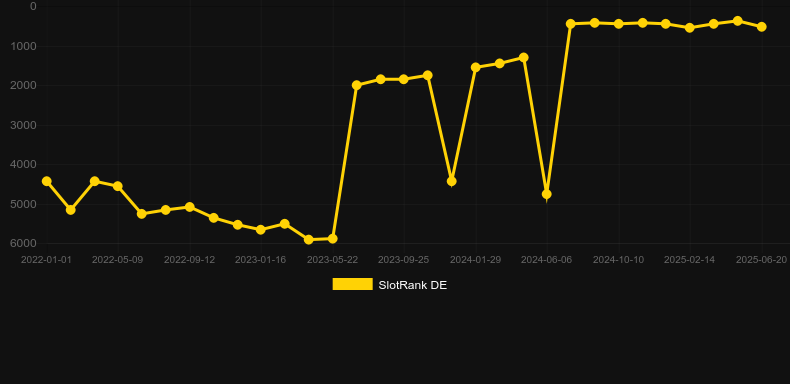Click the 3000 y-axis label

(24, 125)
